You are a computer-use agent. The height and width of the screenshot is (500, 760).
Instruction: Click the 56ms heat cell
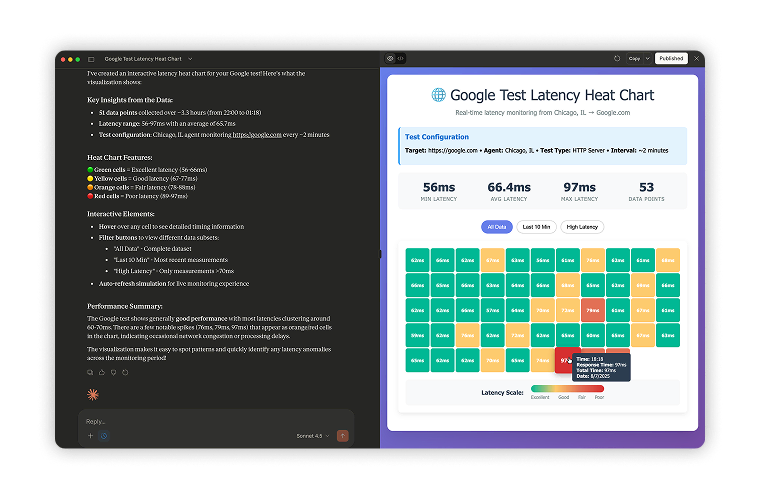[542, 260]
